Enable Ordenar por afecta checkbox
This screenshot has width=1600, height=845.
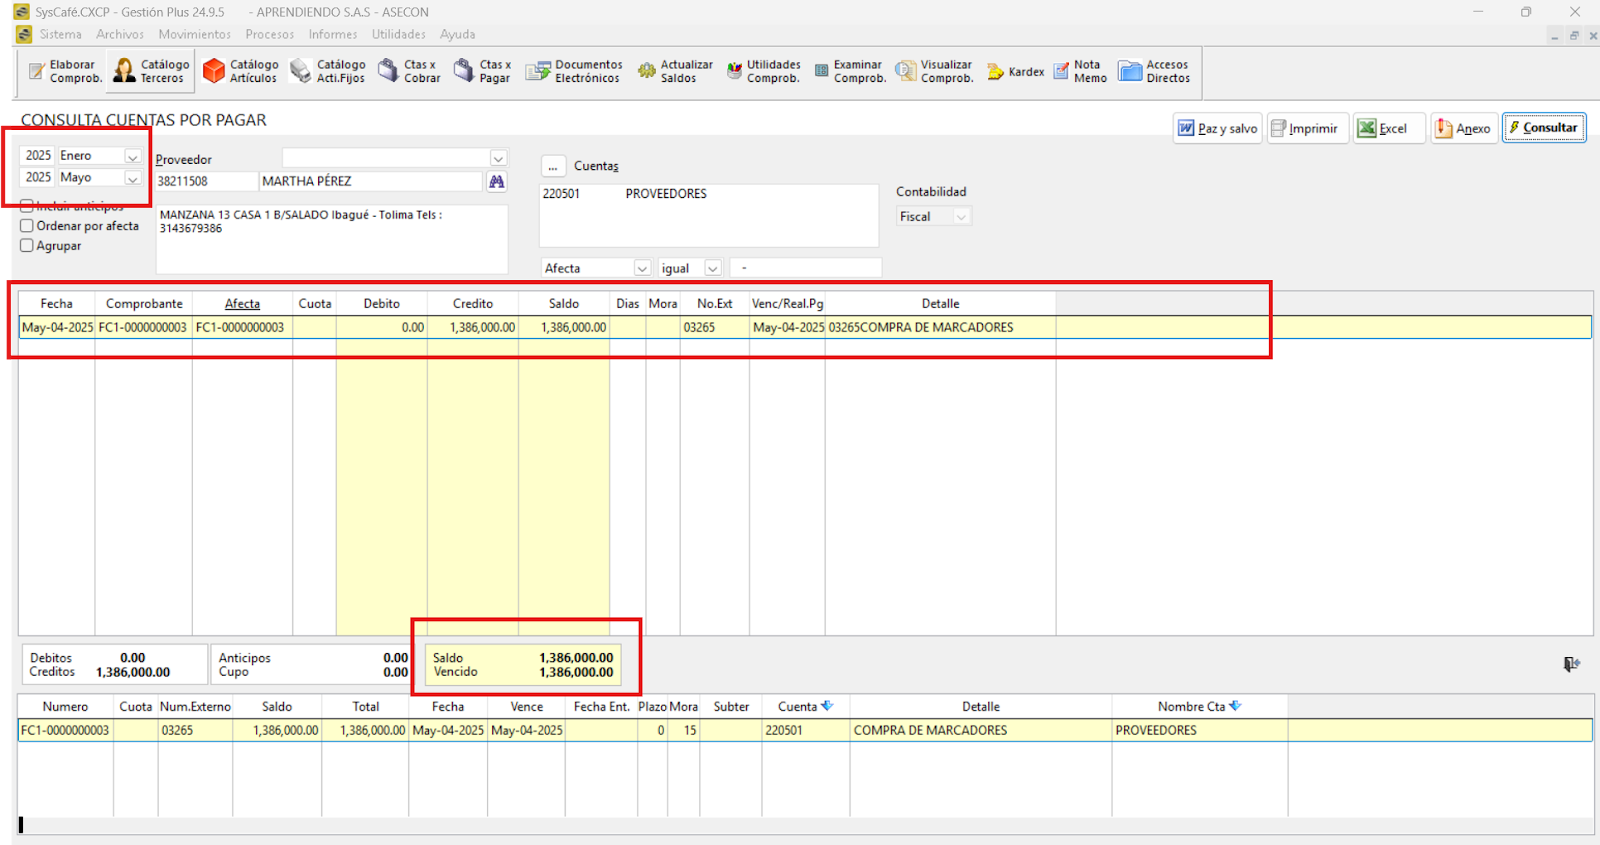click(x=27, y=226)
